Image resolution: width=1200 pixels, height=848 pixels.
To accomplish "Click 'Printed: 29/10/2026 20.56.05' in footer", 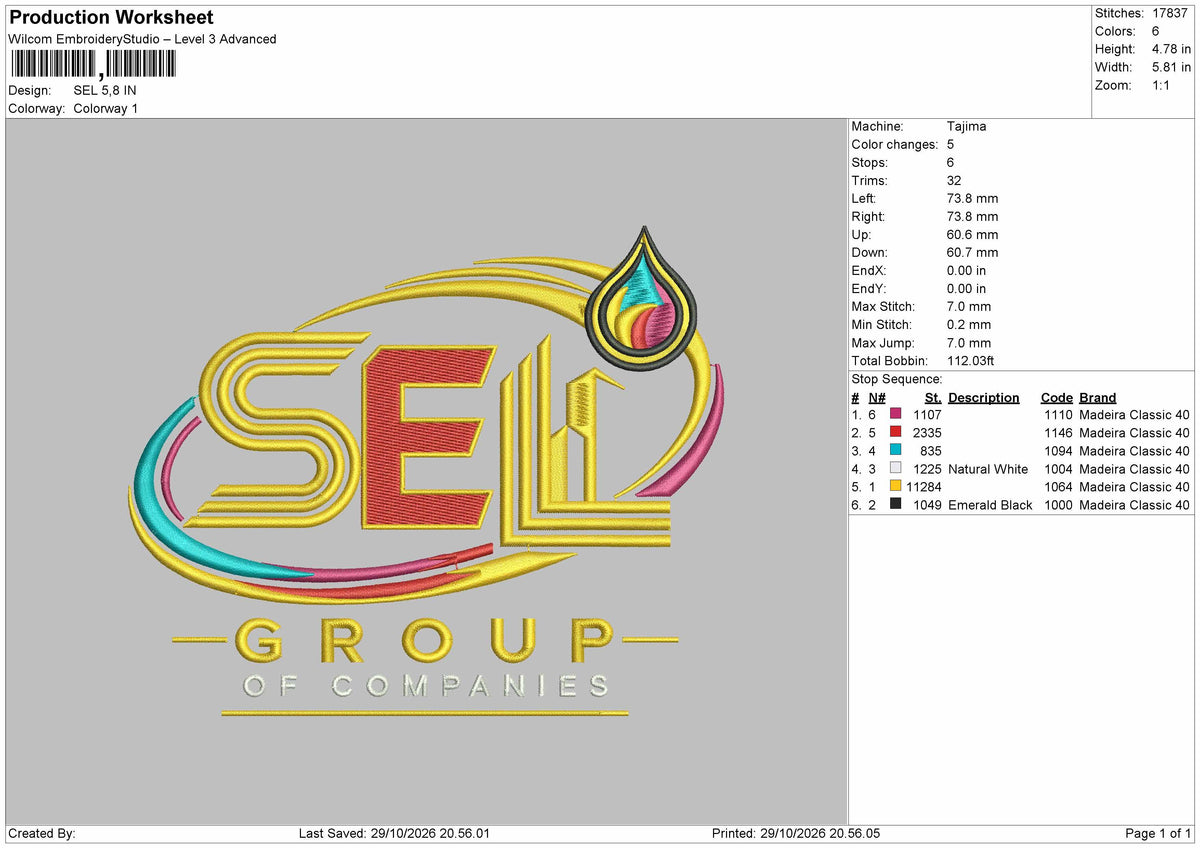I will (x=796, y=834).
